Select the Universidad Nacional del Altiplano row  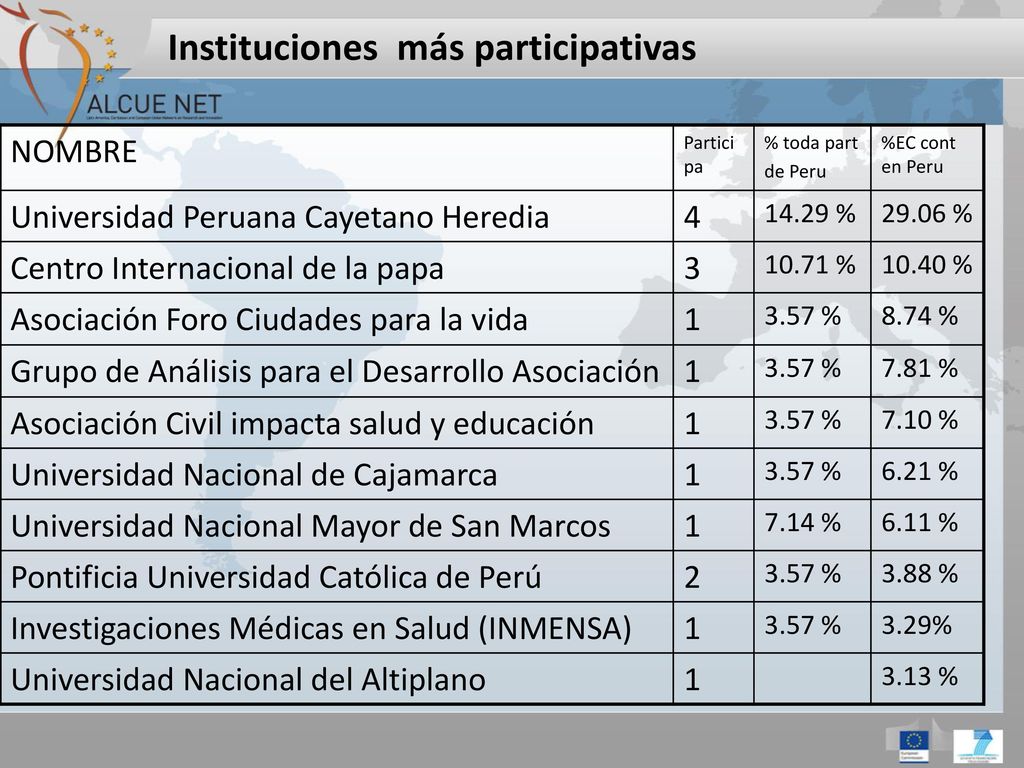click(492, 679)
